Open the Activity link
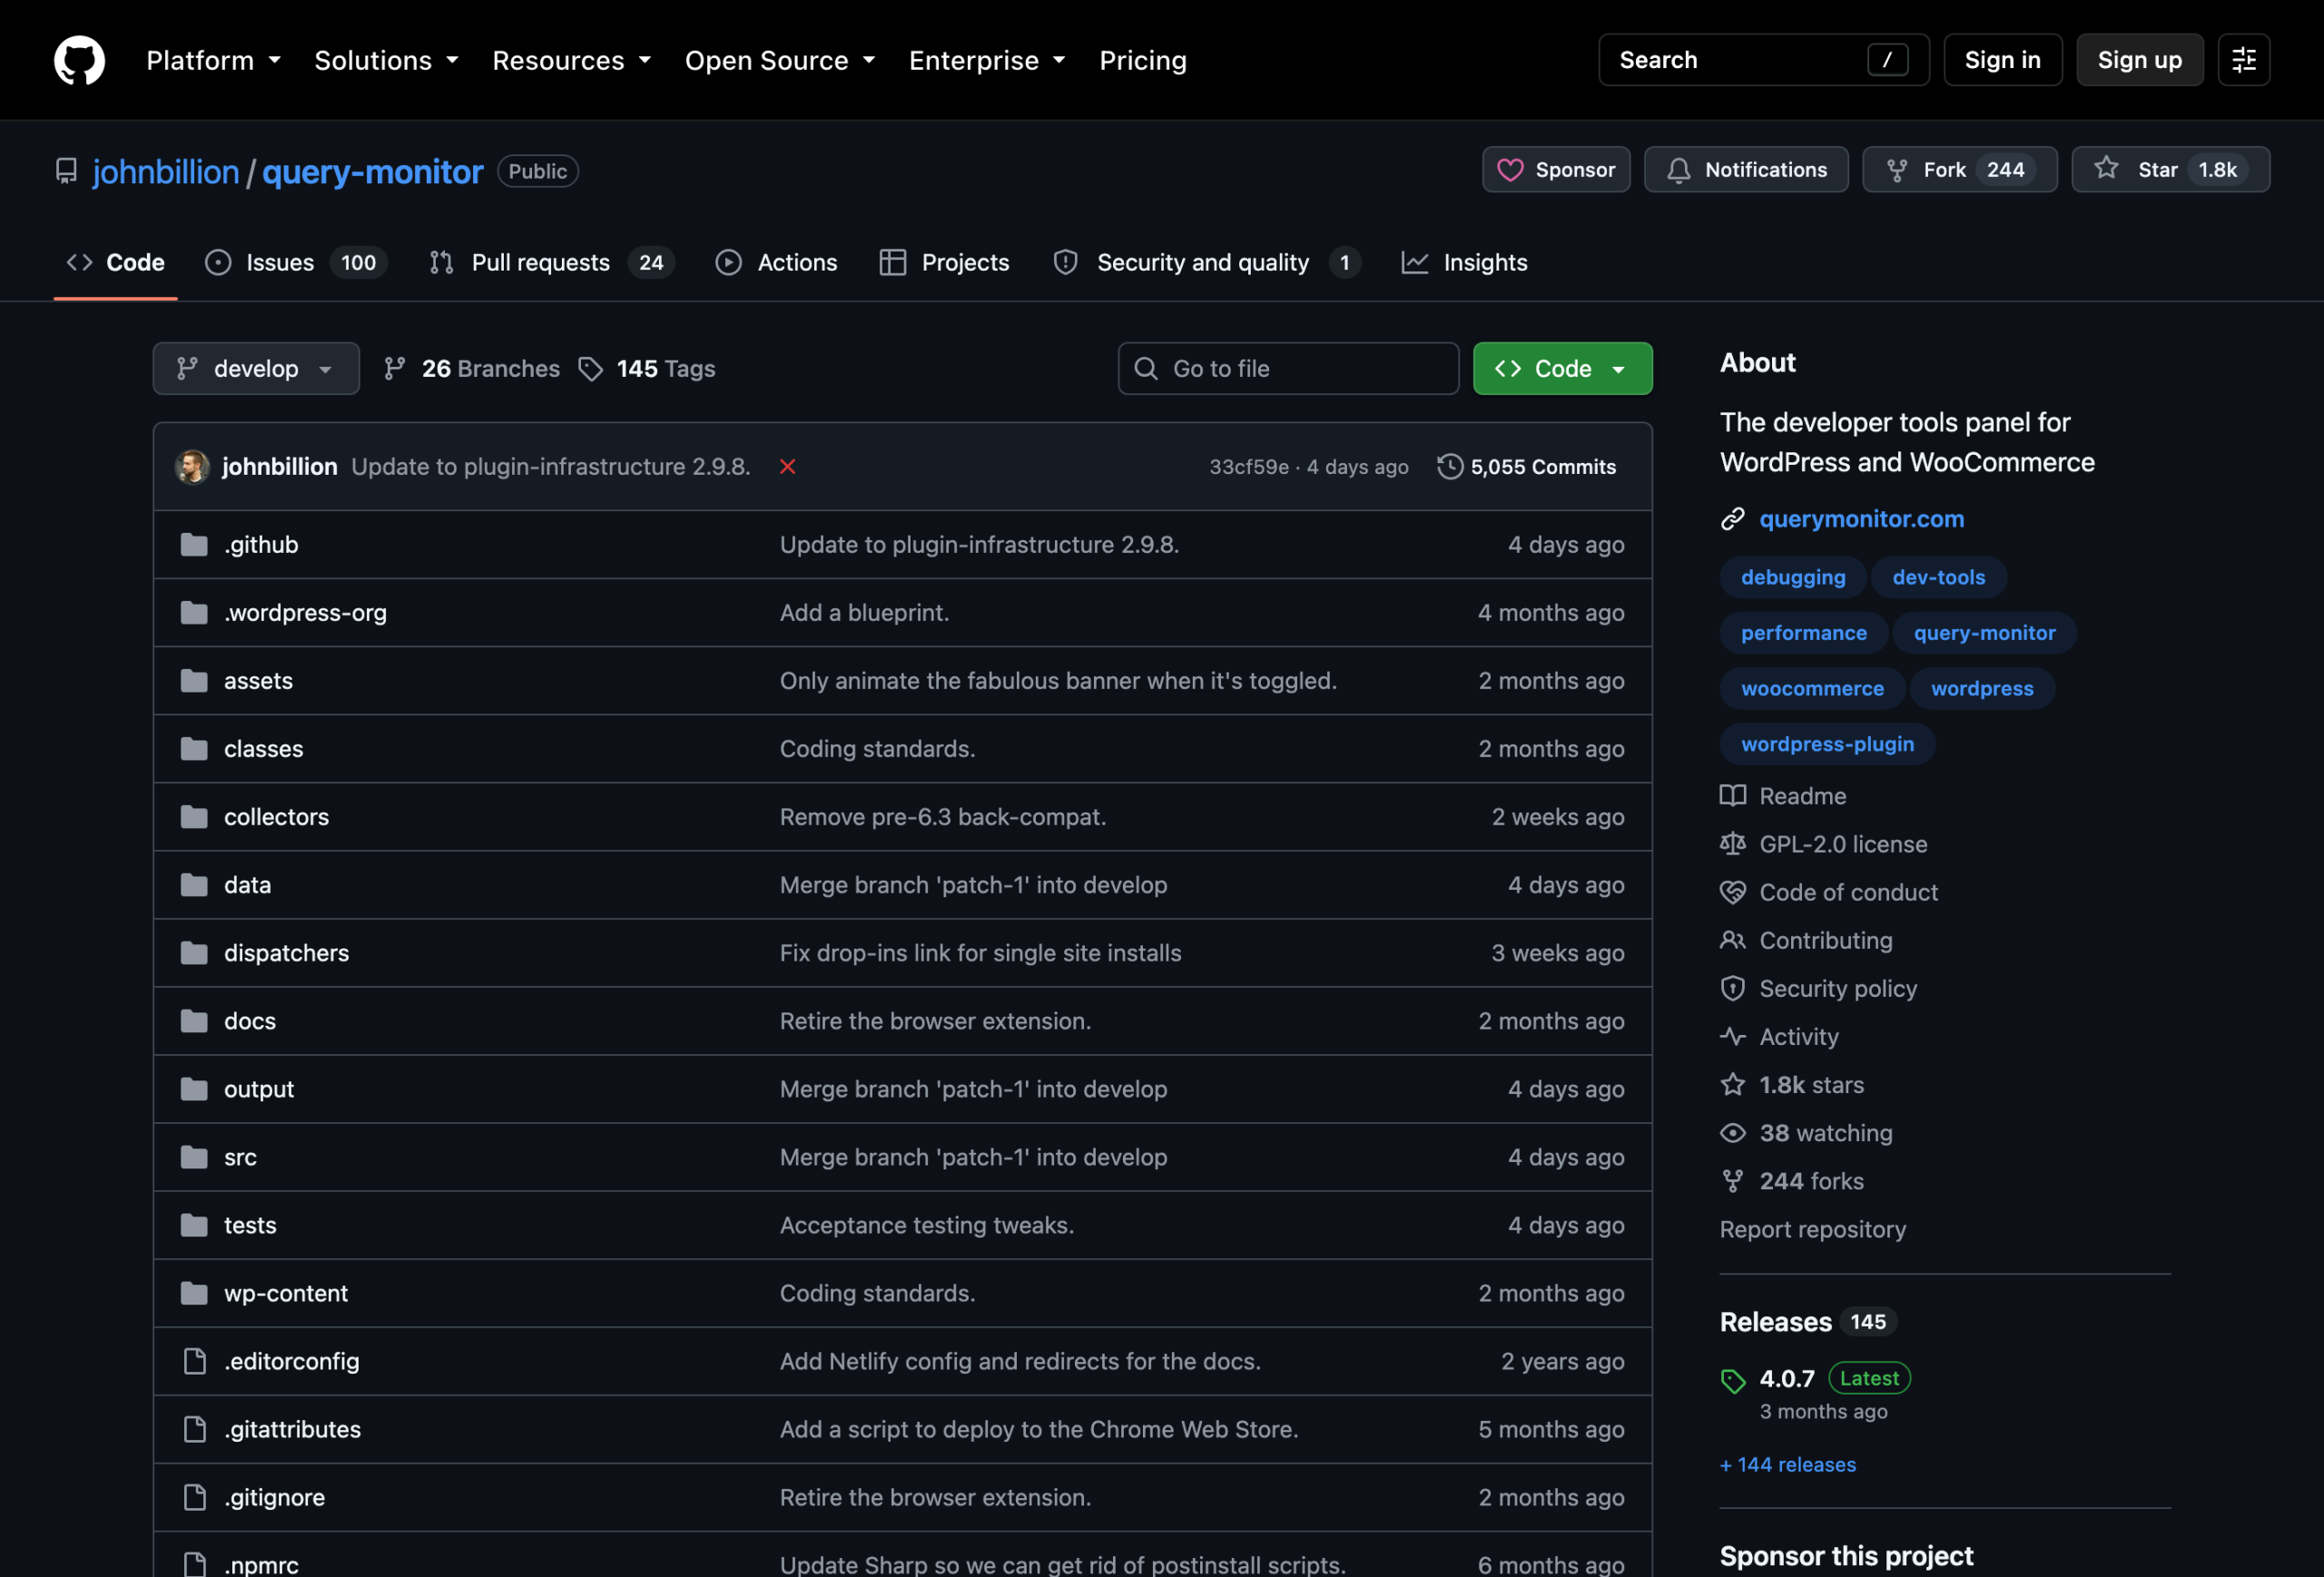 click(1779, 1037)
